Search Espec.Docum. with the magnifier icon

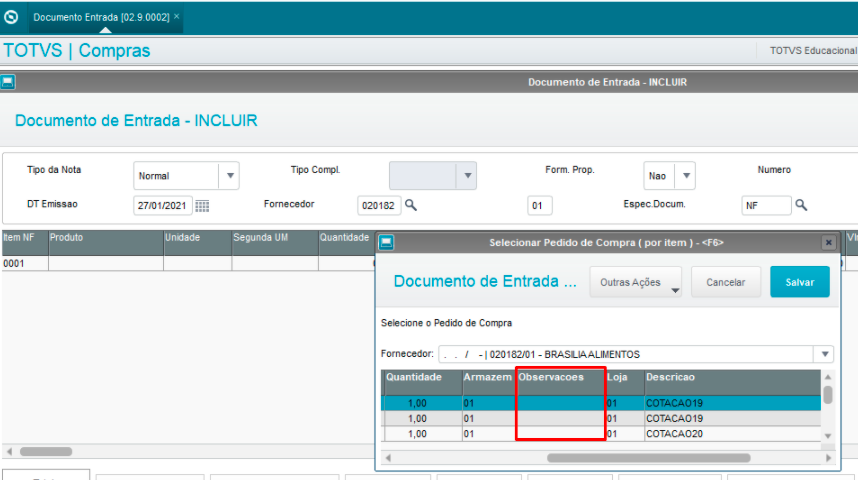801,205
